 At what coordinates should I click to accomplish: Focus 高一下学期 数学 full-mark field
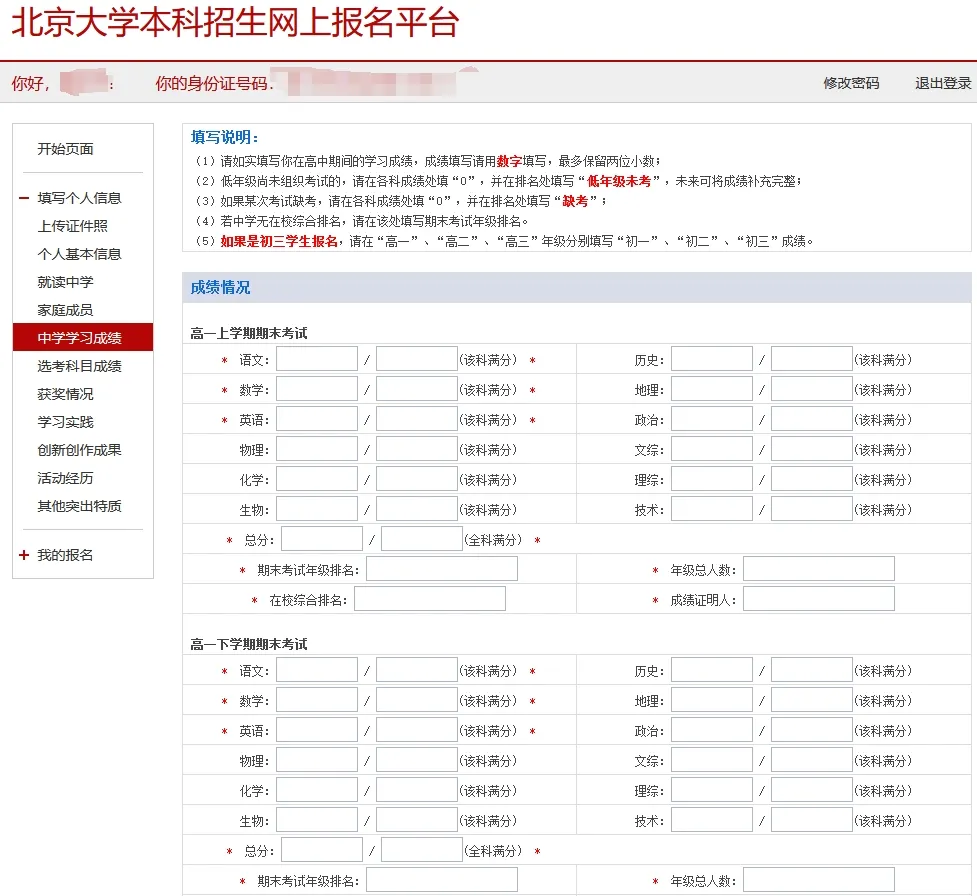[417, 700]
